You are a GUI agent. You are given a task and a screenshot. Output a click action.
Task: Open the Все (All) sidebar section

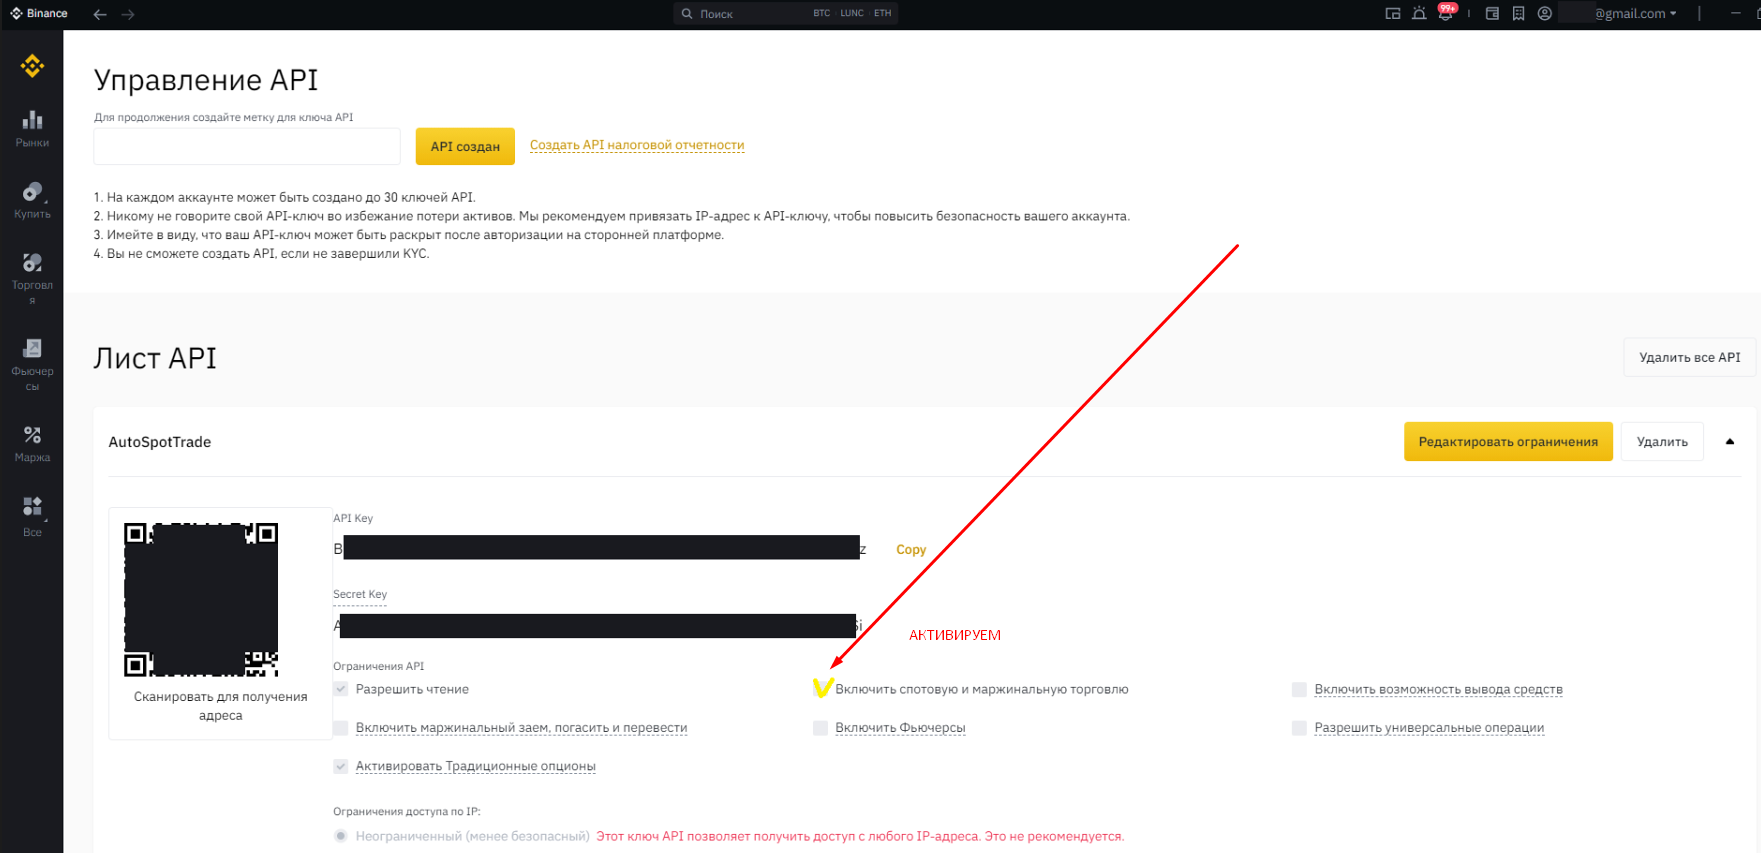[x=32, y=517]
